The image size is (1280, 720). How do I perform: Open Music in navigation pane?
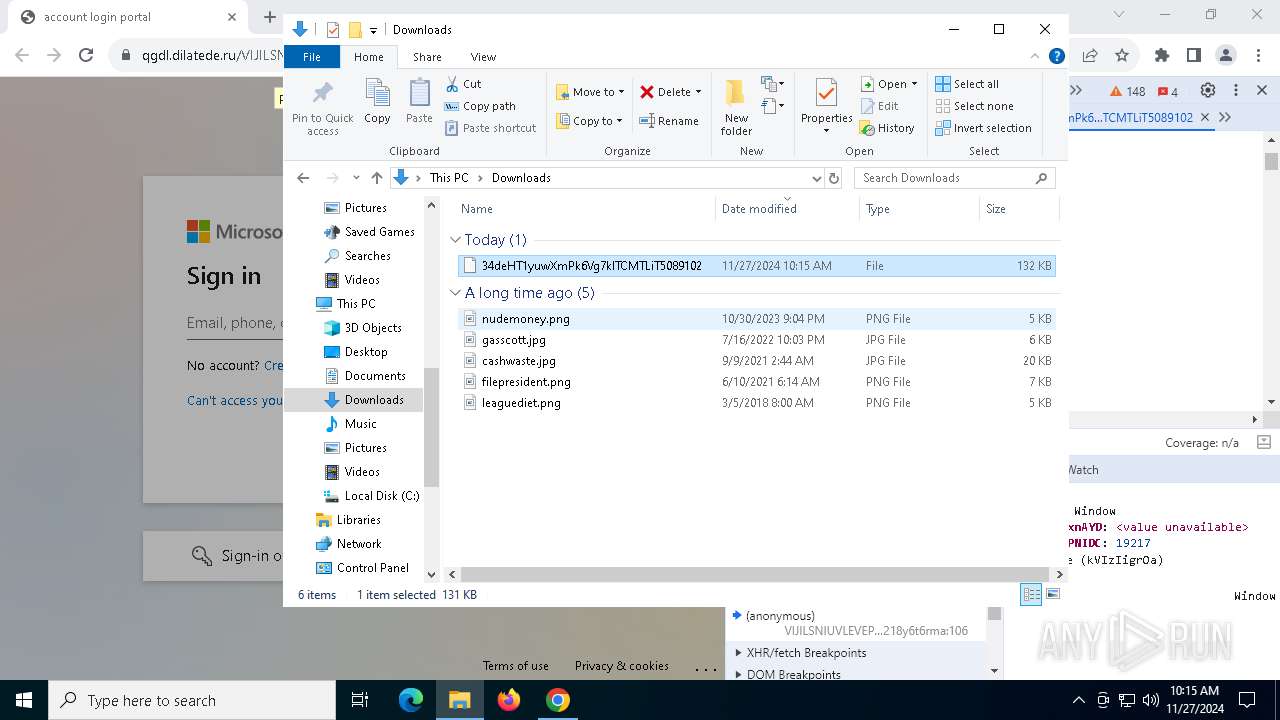(x=350, y=424)
